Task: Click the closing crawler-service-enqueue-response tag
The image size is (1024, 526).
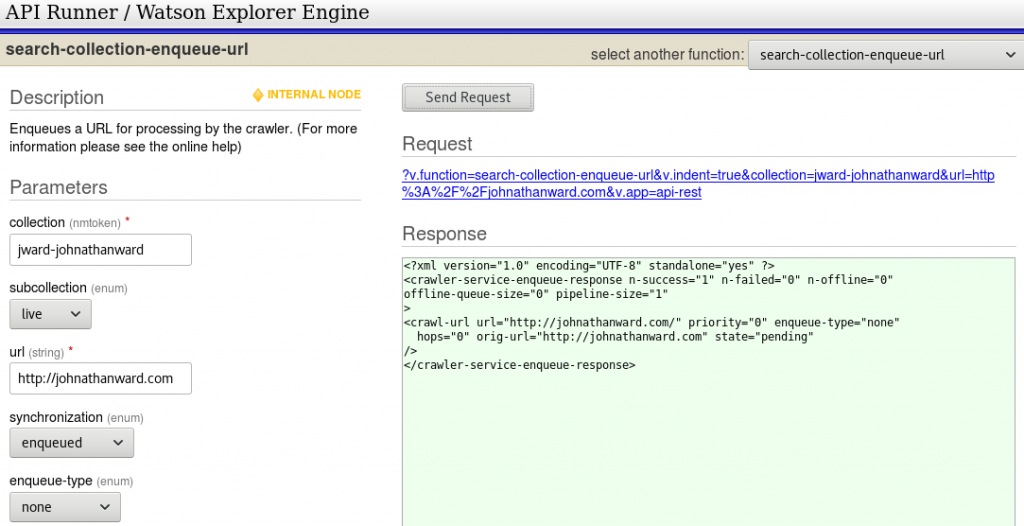Action: tap(520, 366)
